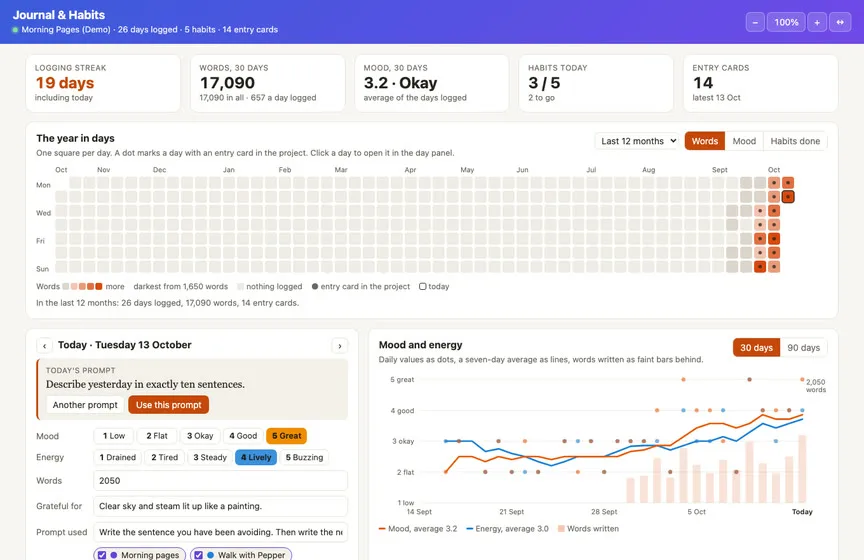Click the nothing logged legend swatch
864x560 pixels.
pos(240,287)
